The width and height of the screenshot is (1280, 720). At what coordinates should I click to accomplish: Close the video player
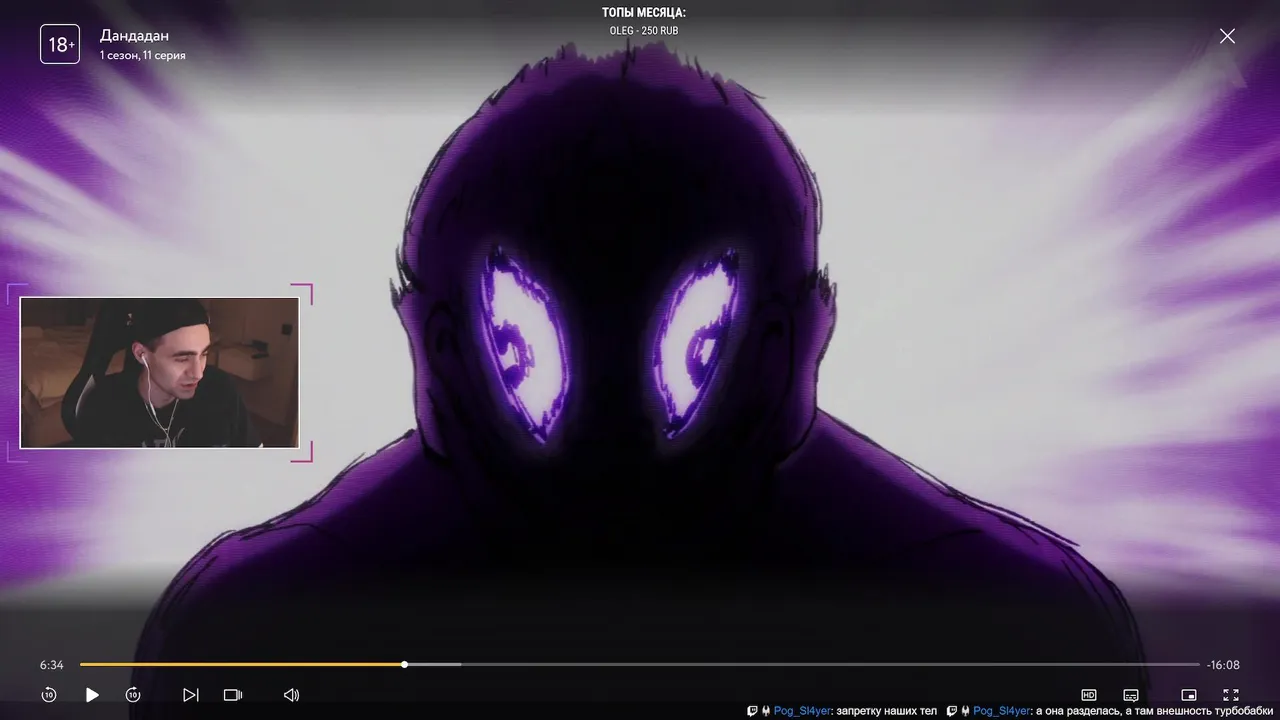point(1227,36)
